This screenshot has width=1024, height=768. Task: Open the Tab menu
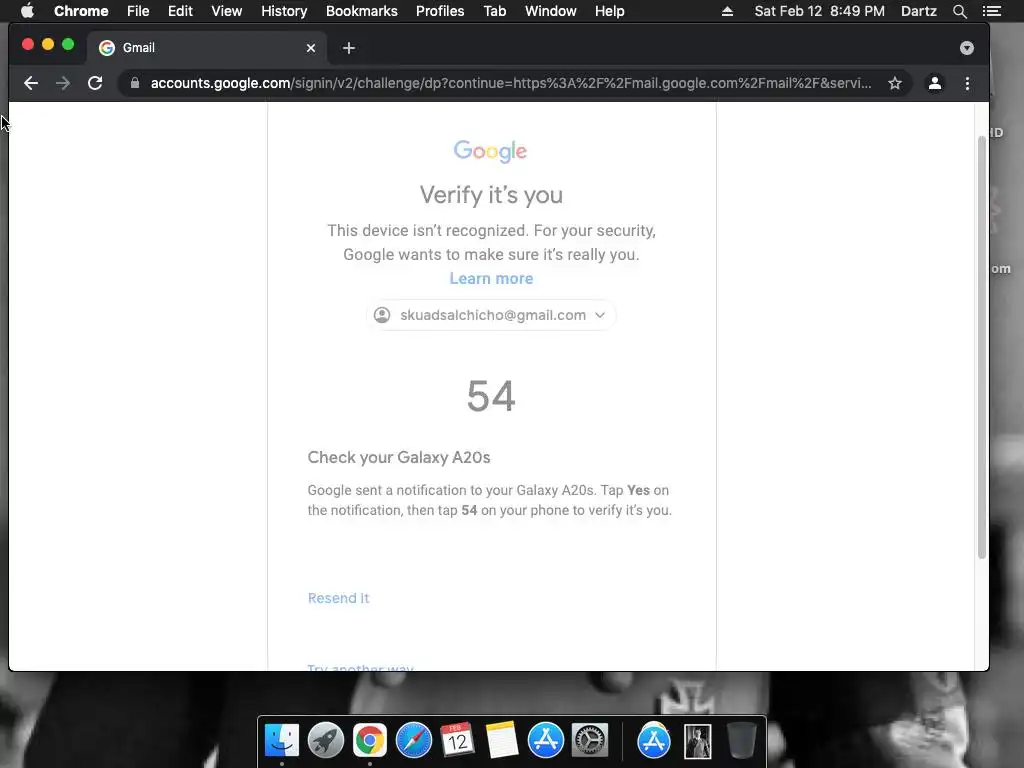pyautogui.click(x=495, y=11)
